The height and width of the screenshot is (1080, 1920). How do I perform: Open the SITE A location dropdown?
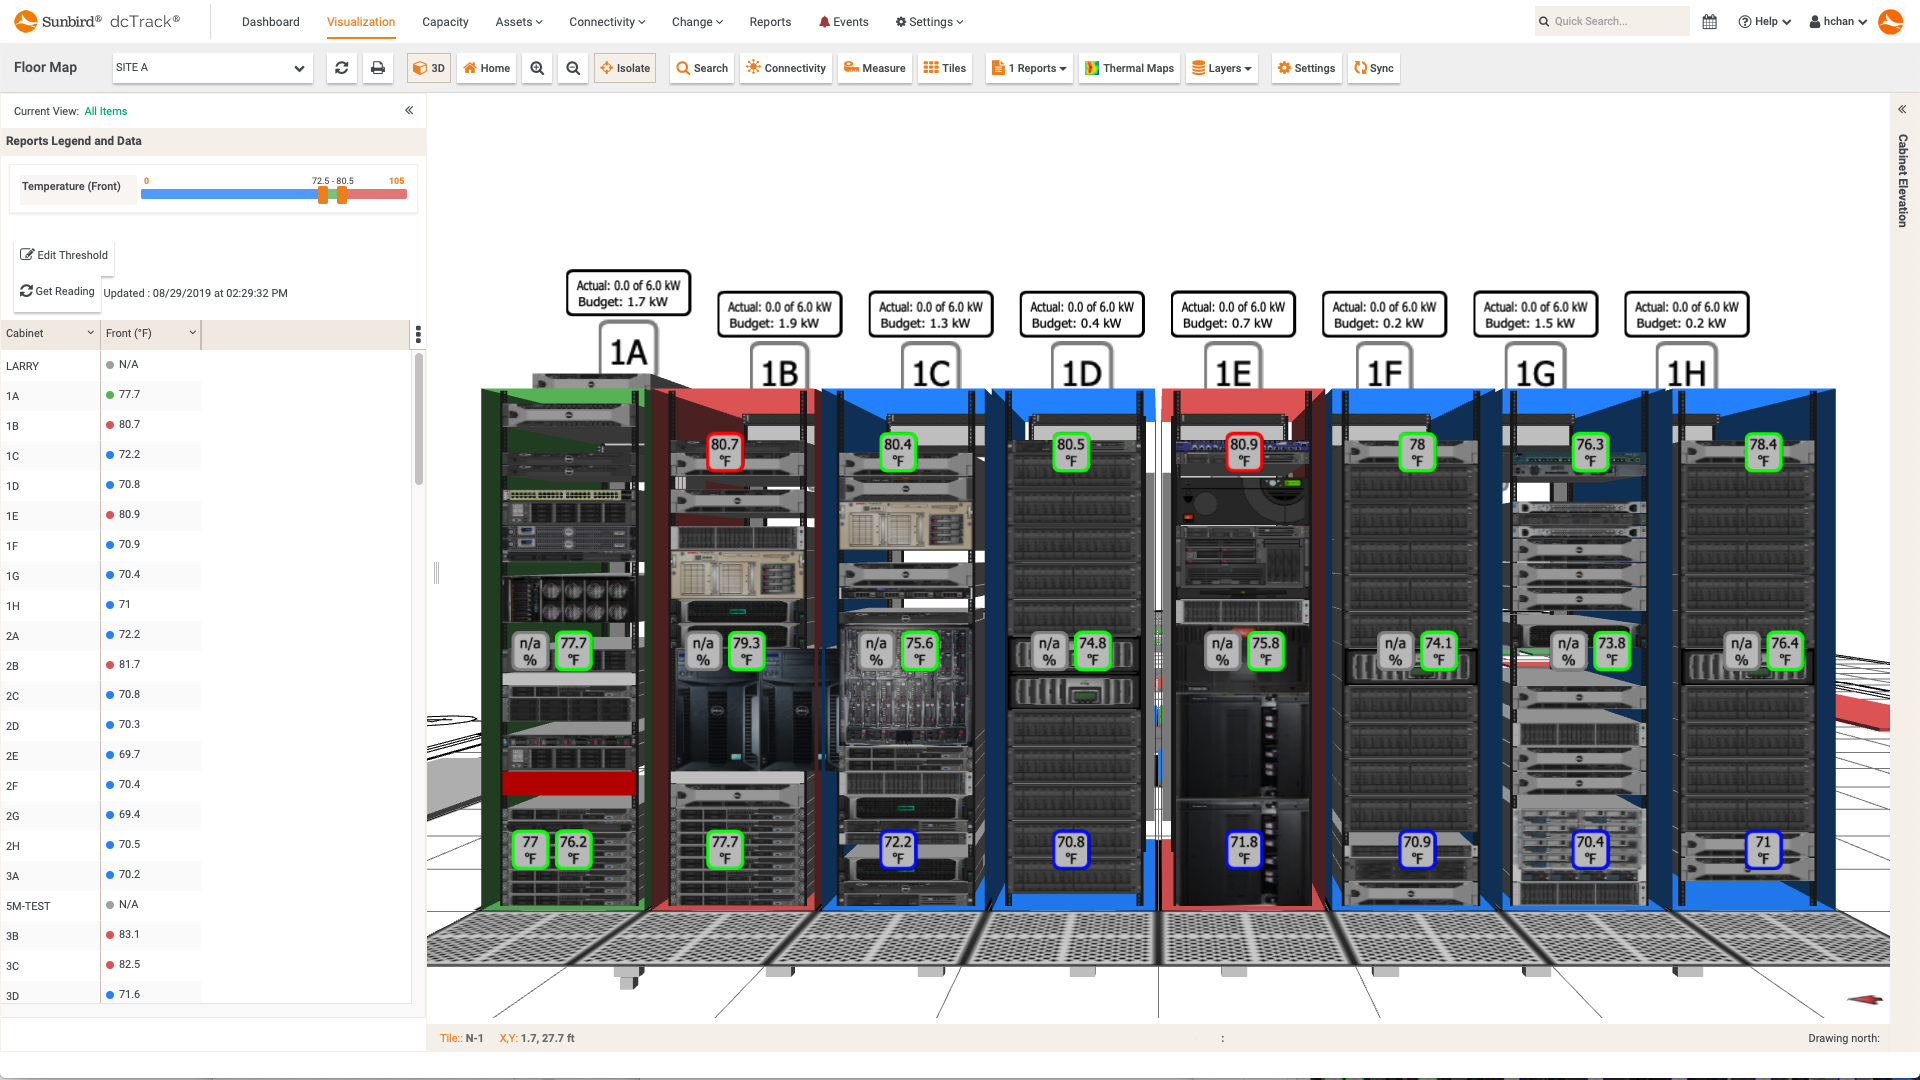211,68
